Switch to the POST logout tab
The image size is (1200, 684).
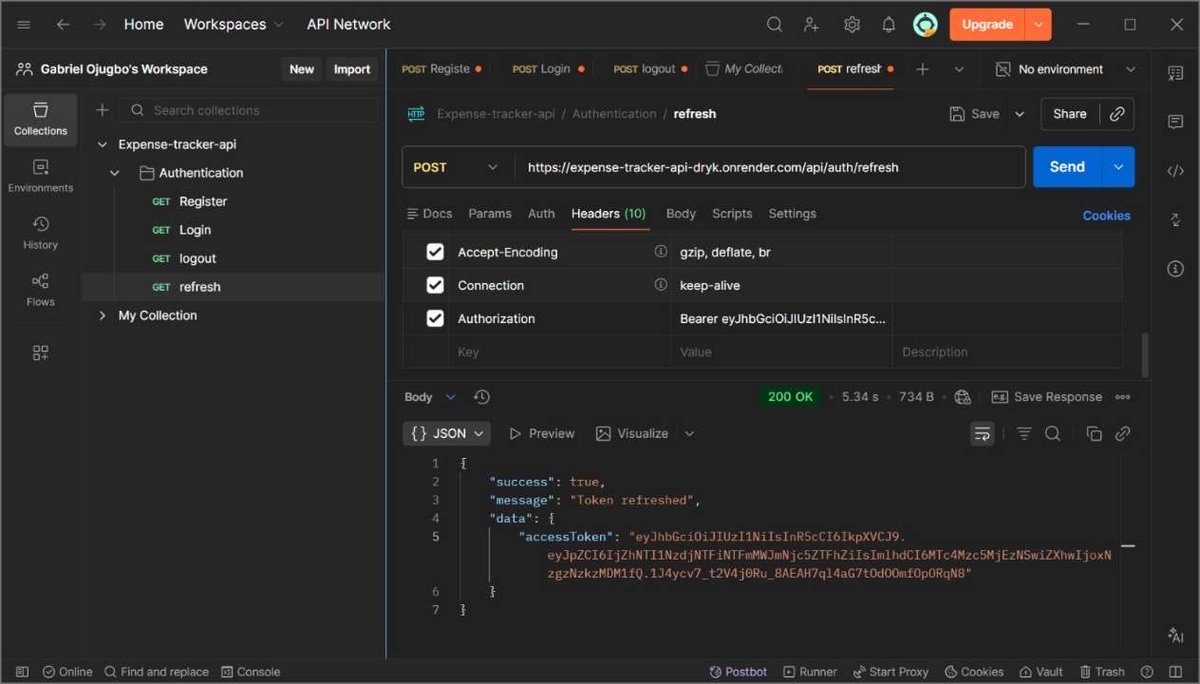[x=650, y=69]
